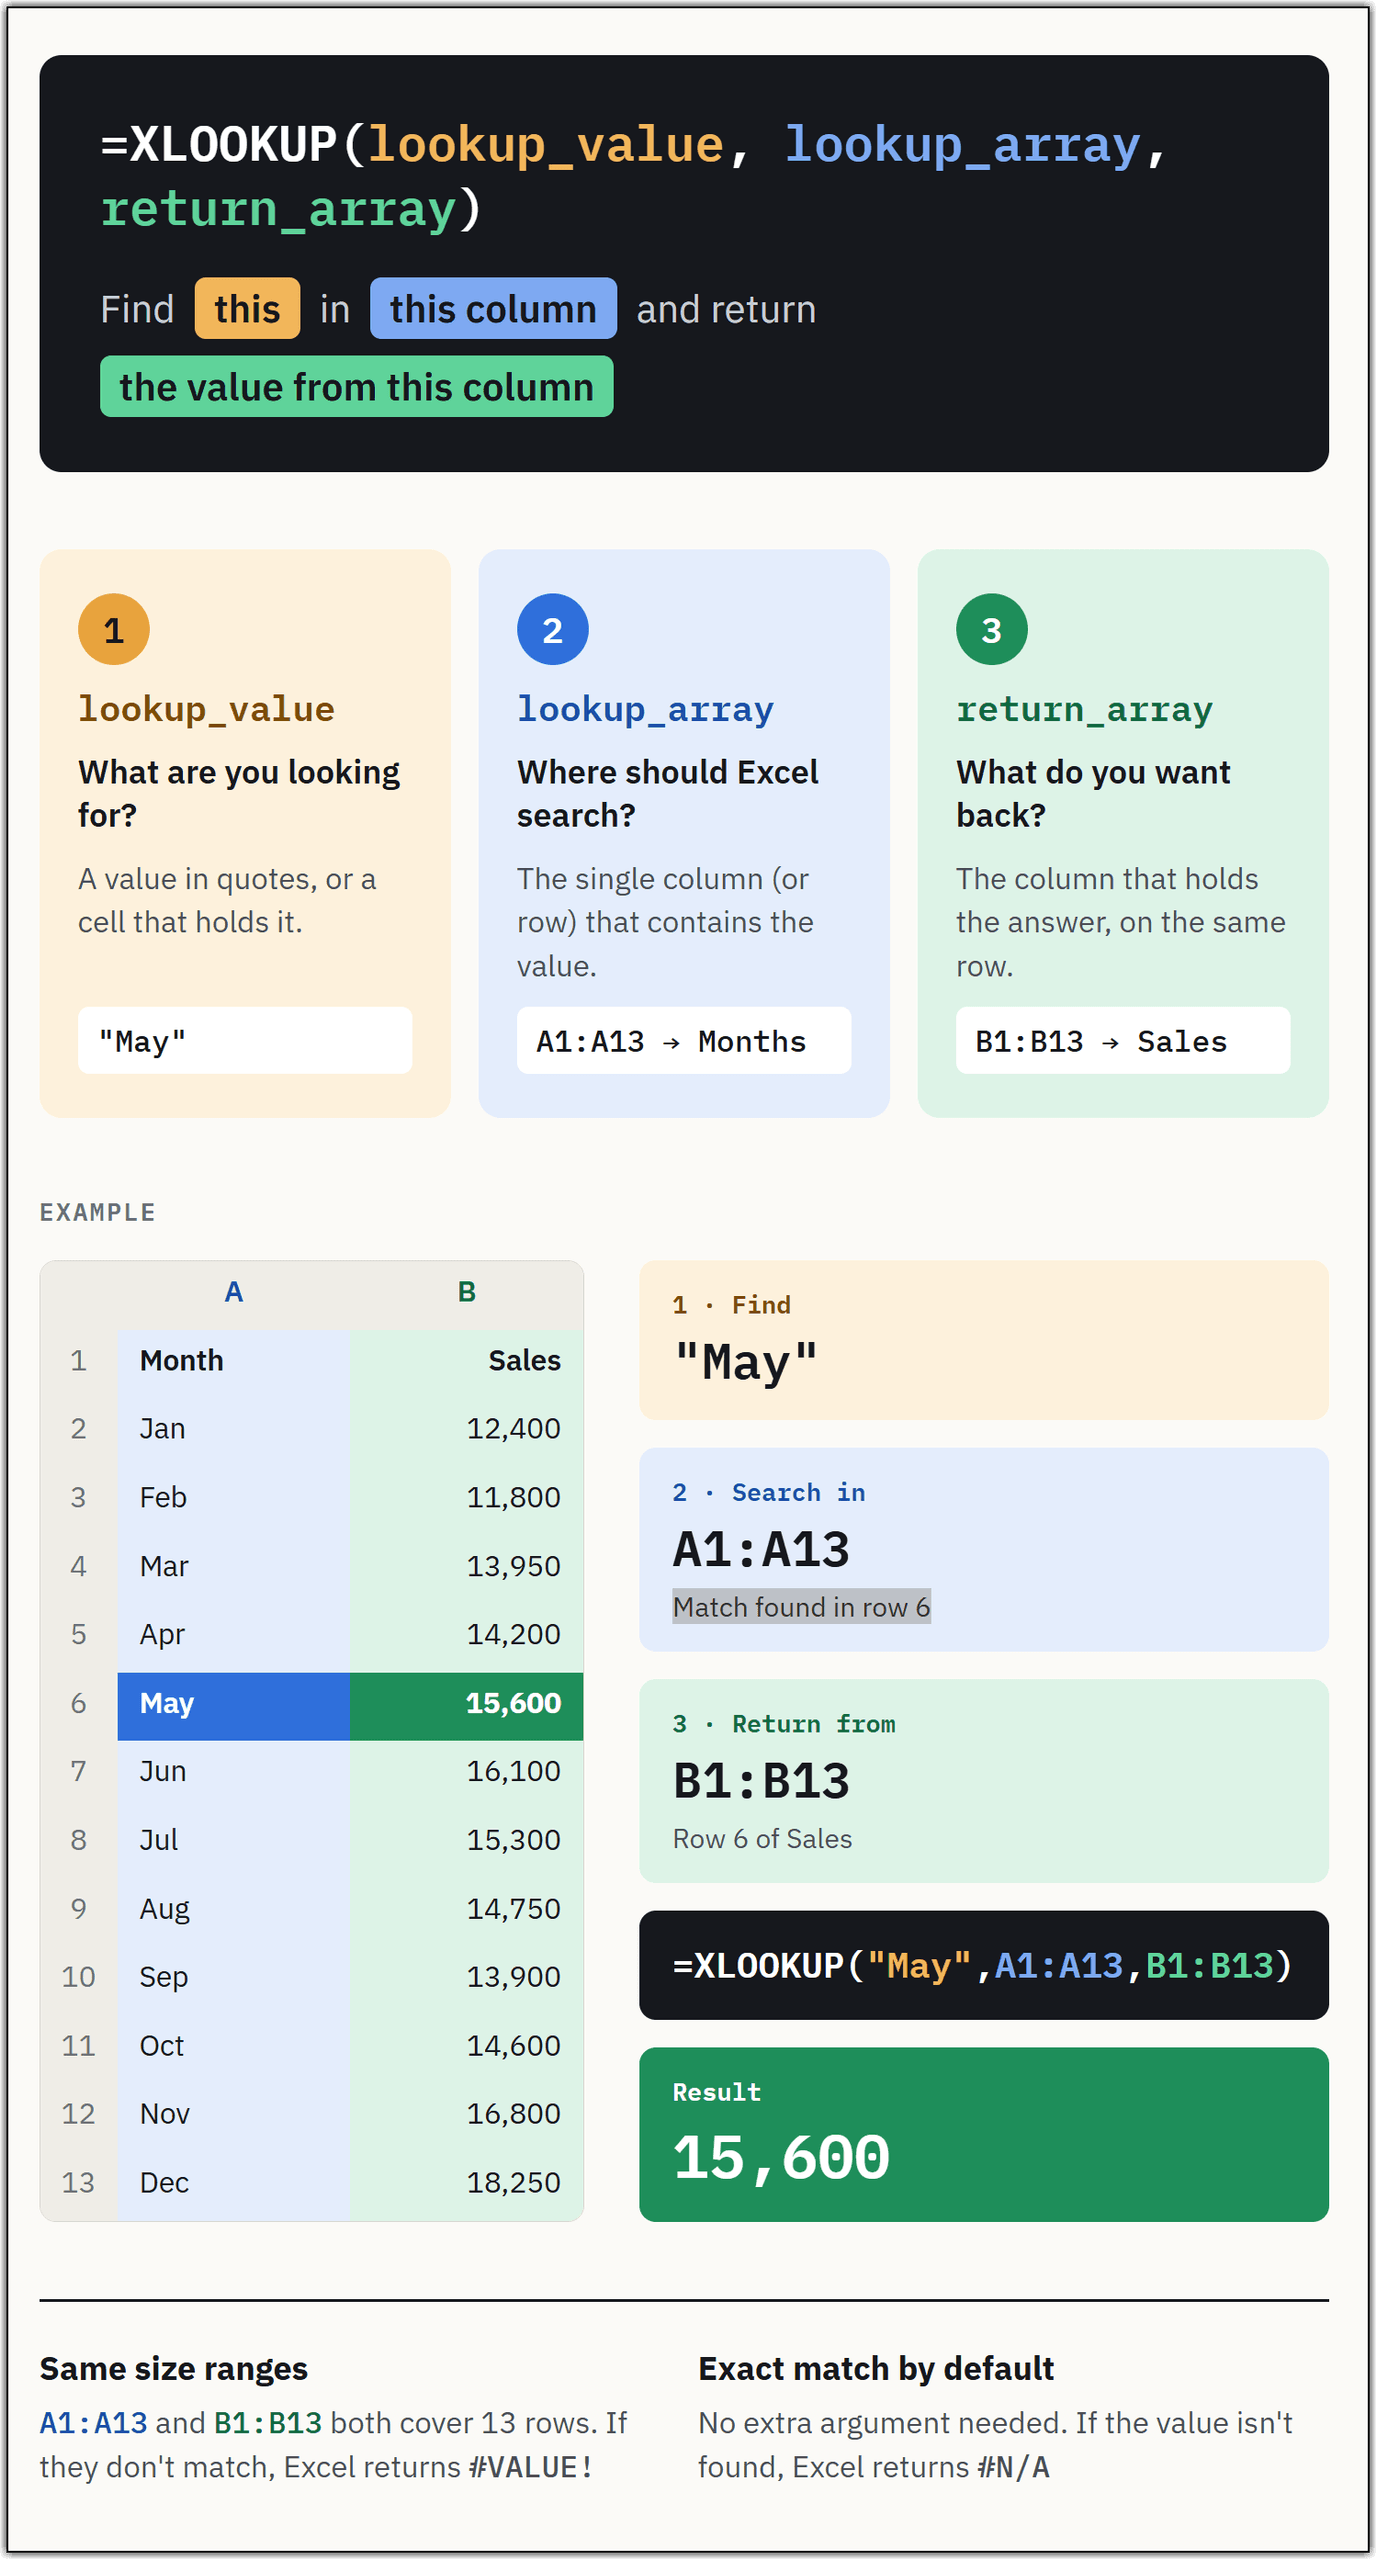Click the =XLOOKUP("May",A1:A13,B1:B13) formula box
The height and width of the screenshot is (2560, 1377).
pos(983,1966)
